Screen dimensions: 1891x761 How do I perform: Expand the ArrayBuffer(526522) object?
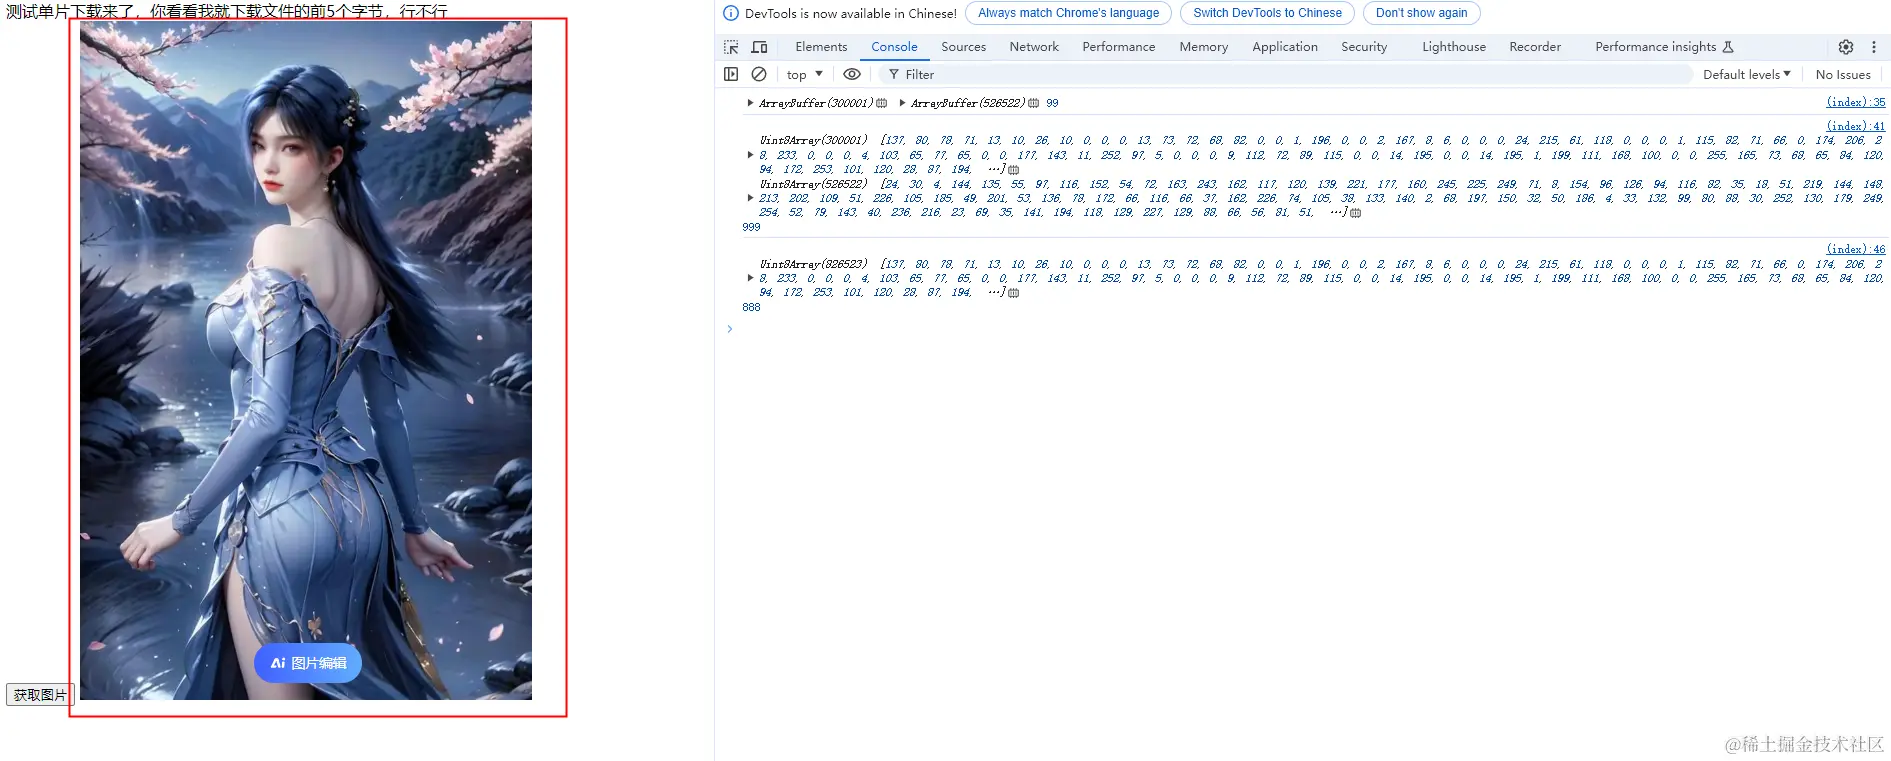902,103
